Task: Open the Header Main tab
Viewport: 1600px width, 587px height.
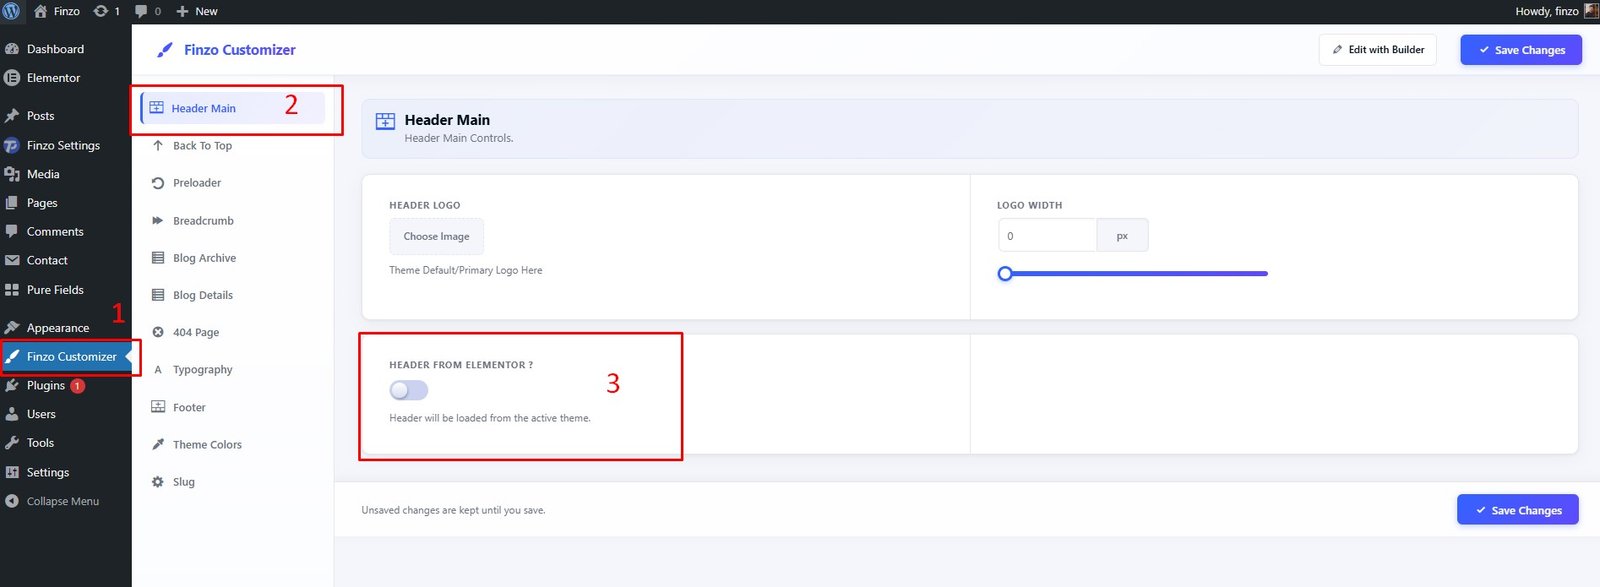Action: [232, 108]
